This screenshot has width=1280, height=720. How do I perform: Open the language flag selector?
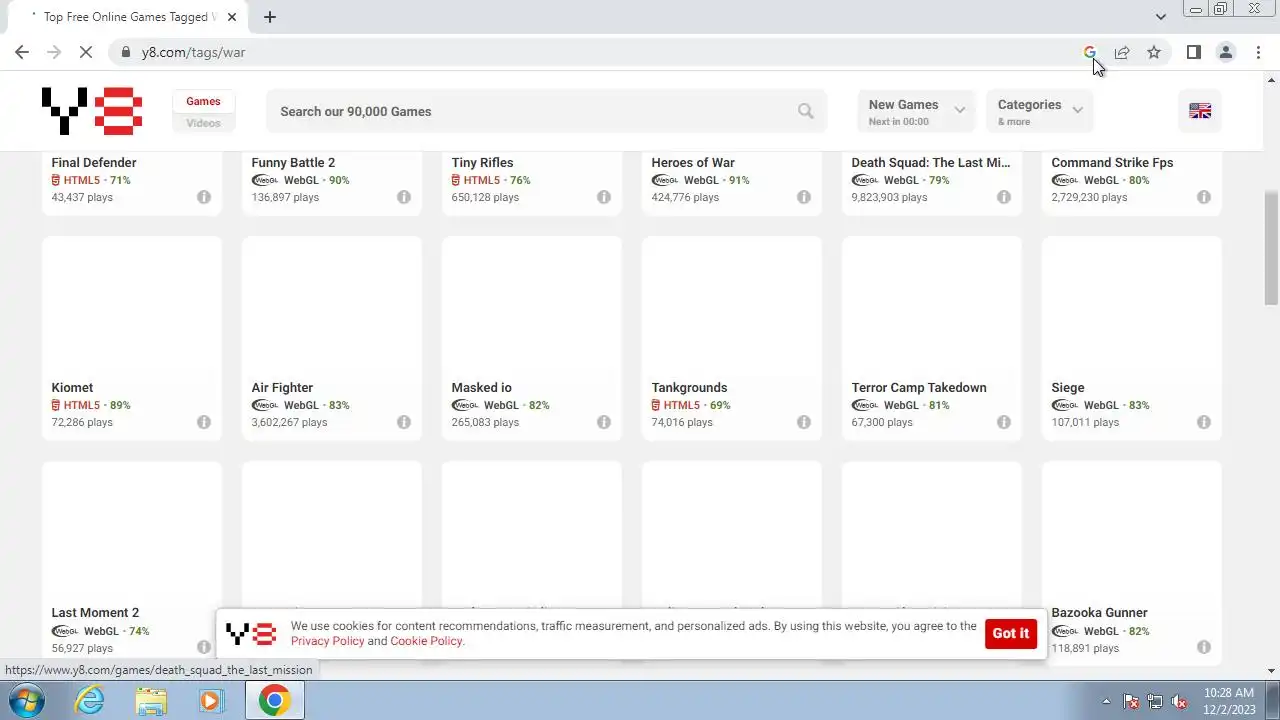coord(1200,111)
